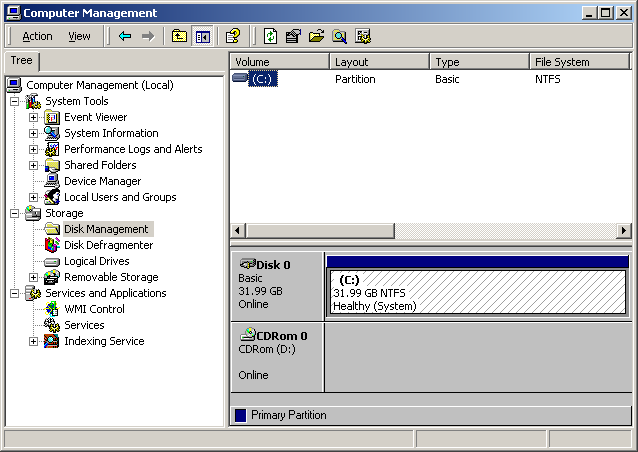Expand the Event Viewer tree node
Screen dimensions: 638x452
33,117
